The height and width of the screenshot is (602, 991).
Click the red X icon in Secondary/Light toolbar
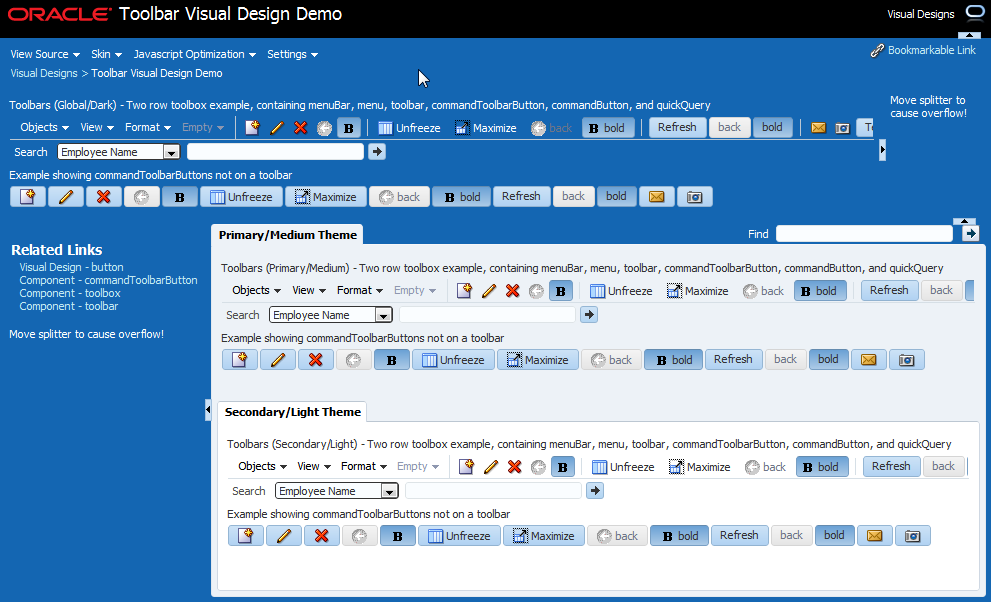[x=514, y=467]
